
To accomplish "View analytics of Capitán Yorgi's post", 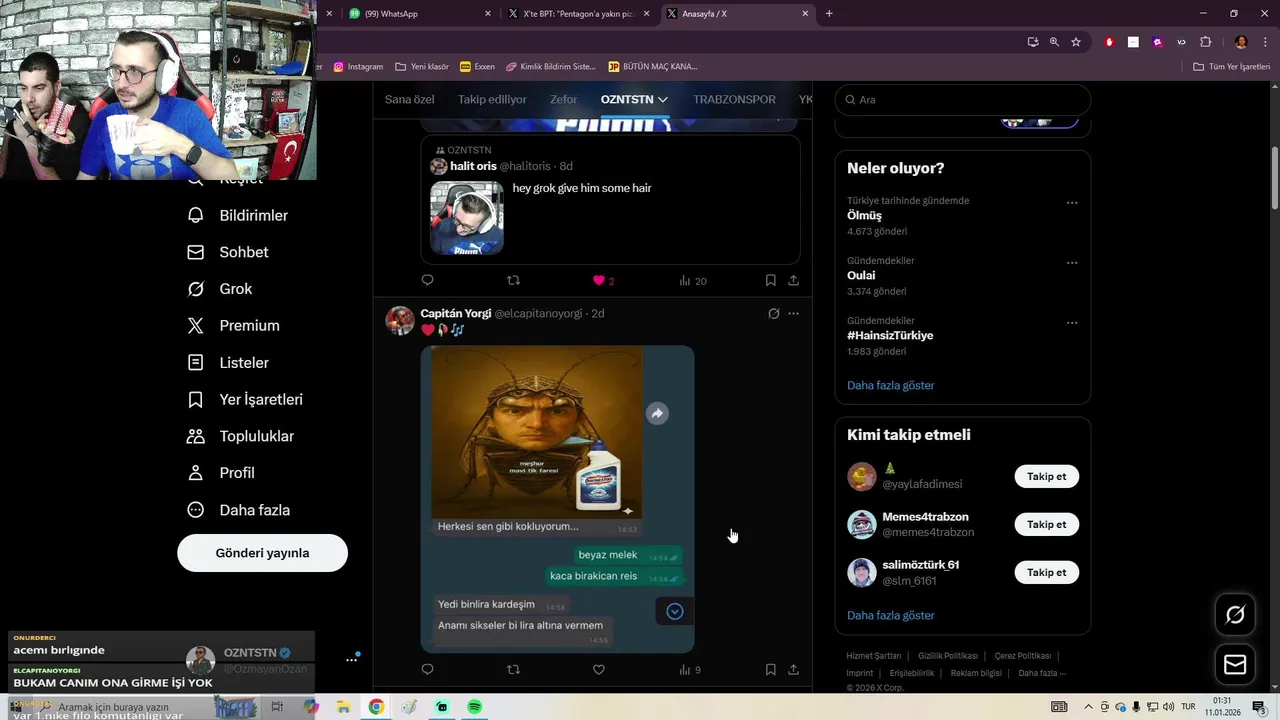I will [690, 670].
